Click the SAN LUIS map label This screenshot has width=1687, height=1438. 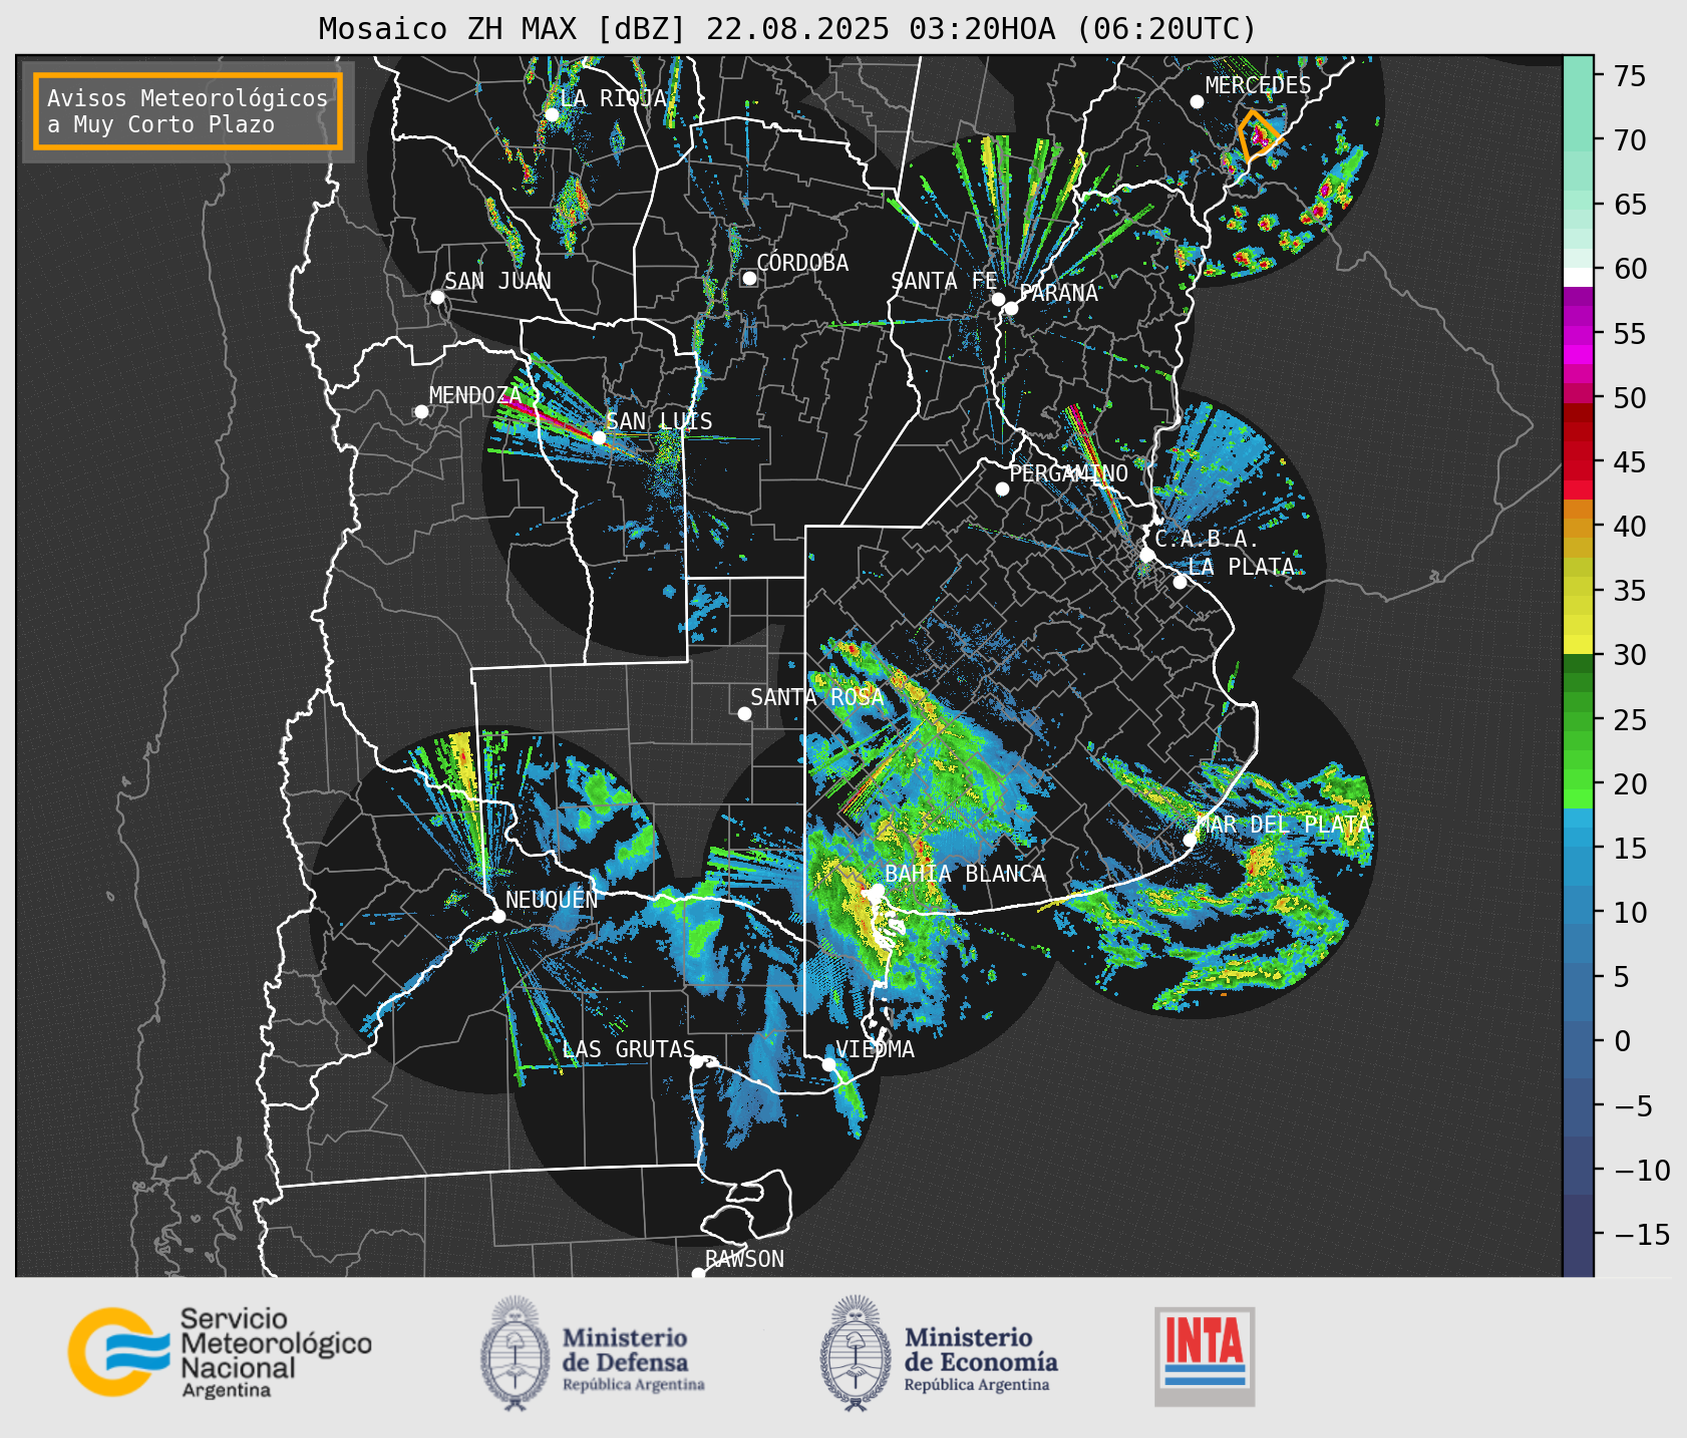659,421
